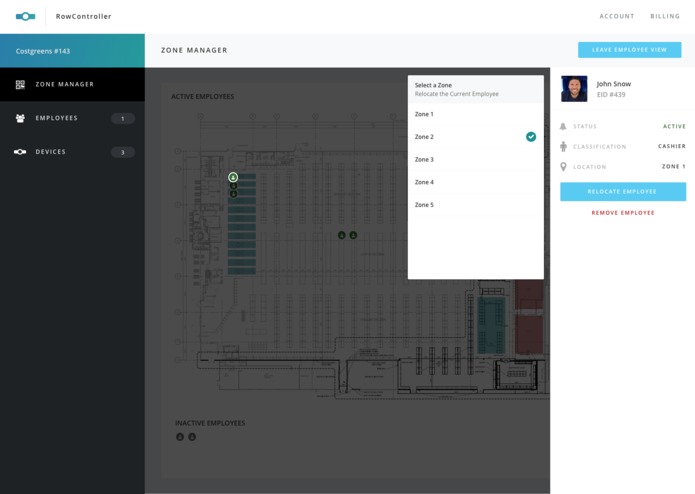Choose Zone 2 in the zone list

(x=476, y=137)
